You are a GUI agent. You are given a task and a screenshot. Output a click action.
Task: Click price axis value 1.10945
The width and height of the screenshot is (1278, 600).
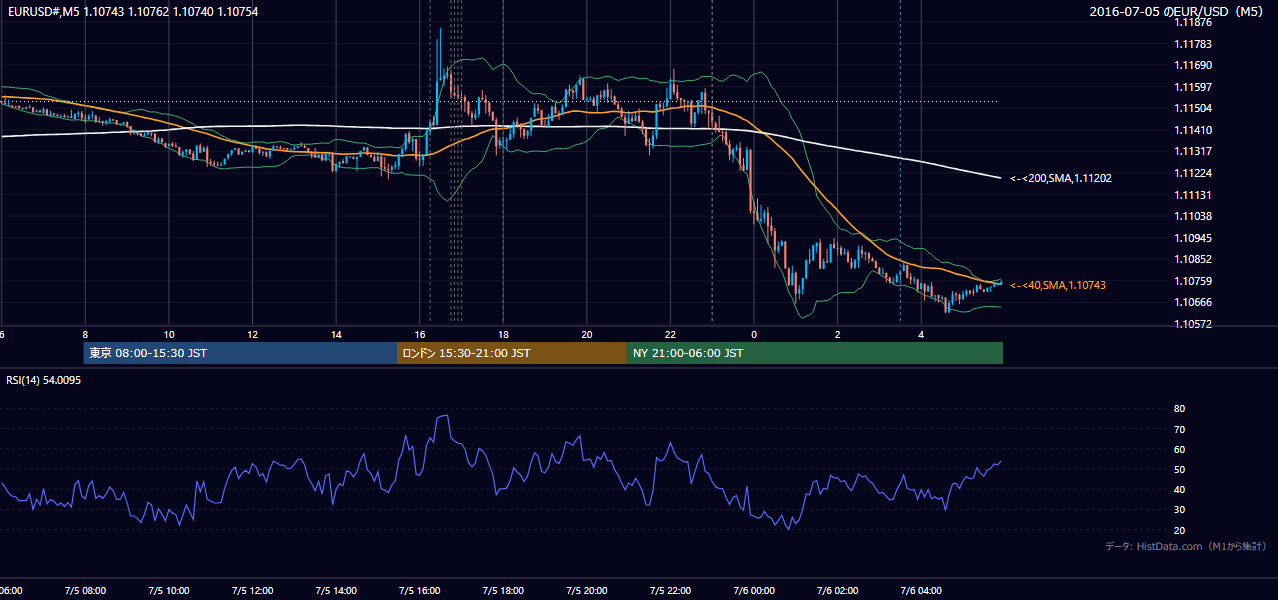coord(1195,238)
